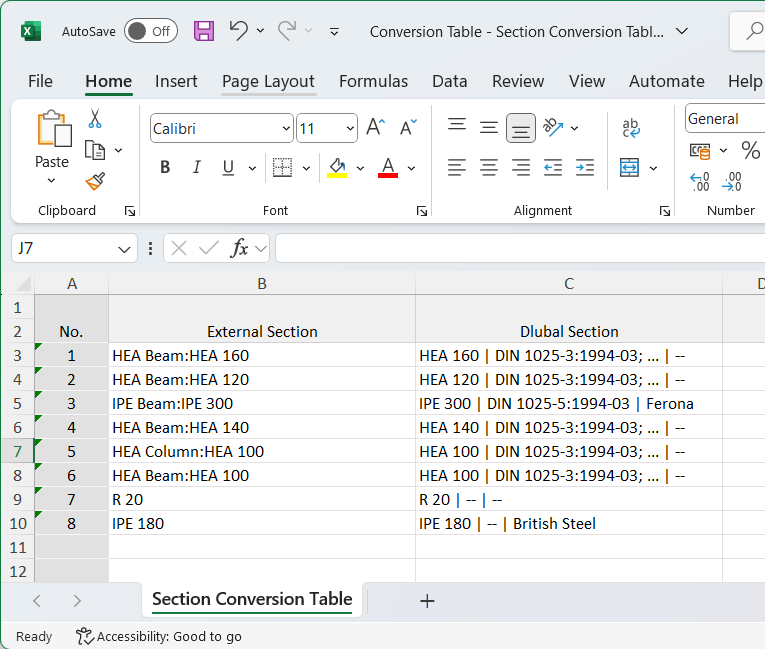Screen dimensions: 765x649
Task: Apply borders with the Borders icon
Action: [282, 167]
